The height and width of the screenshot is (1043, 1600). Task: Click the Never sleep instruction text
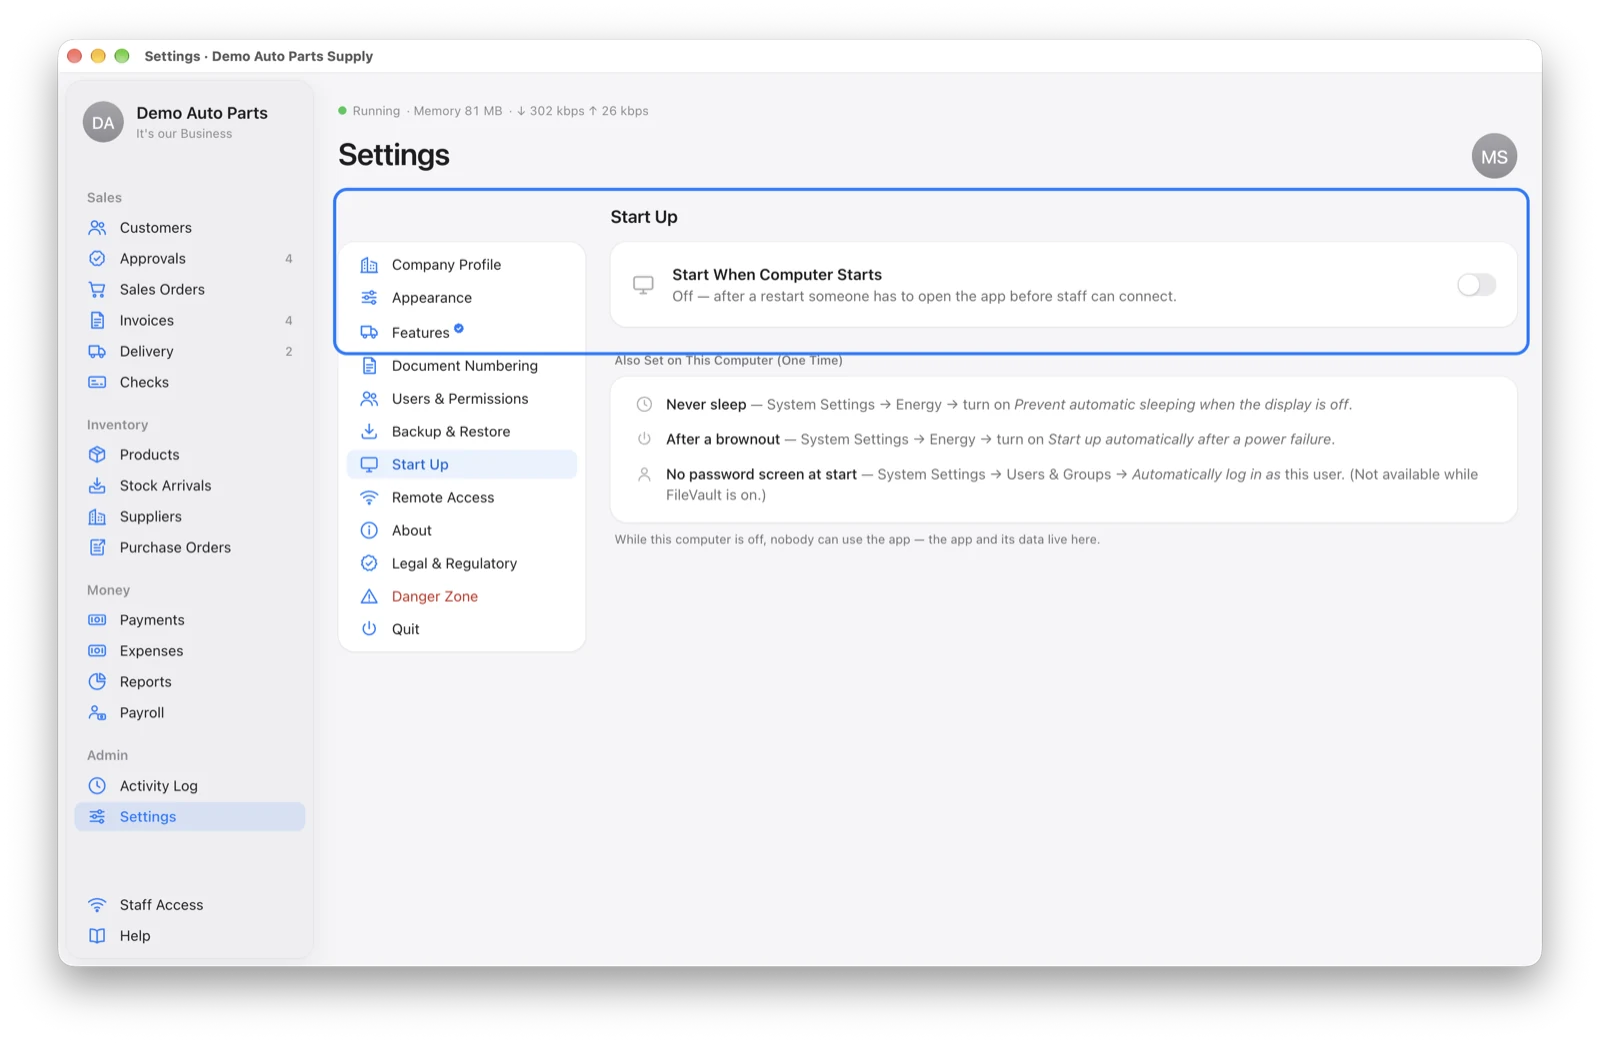(x=1009, y=405)
